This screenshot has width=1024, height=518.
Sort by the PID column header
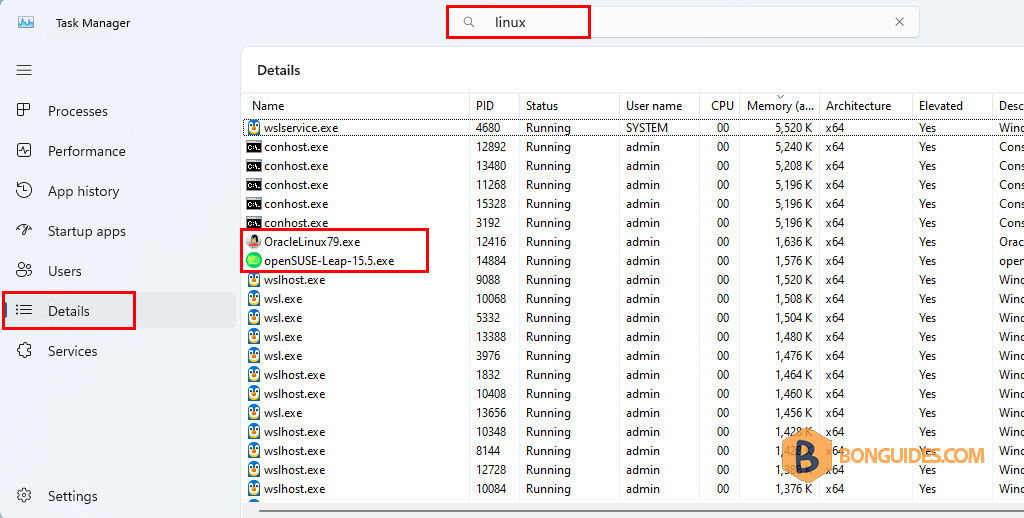494,106
